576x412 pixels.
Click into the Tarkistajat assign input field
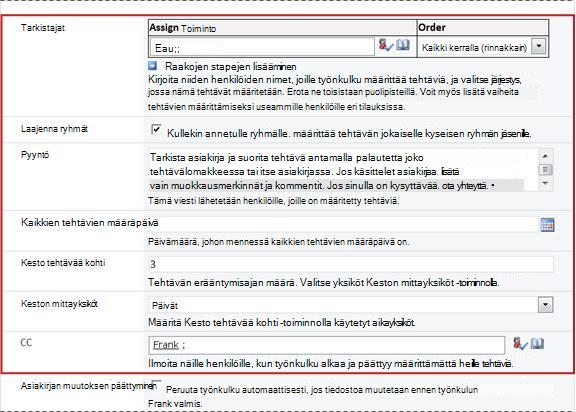pyautogui.click(x=262, y=47)
